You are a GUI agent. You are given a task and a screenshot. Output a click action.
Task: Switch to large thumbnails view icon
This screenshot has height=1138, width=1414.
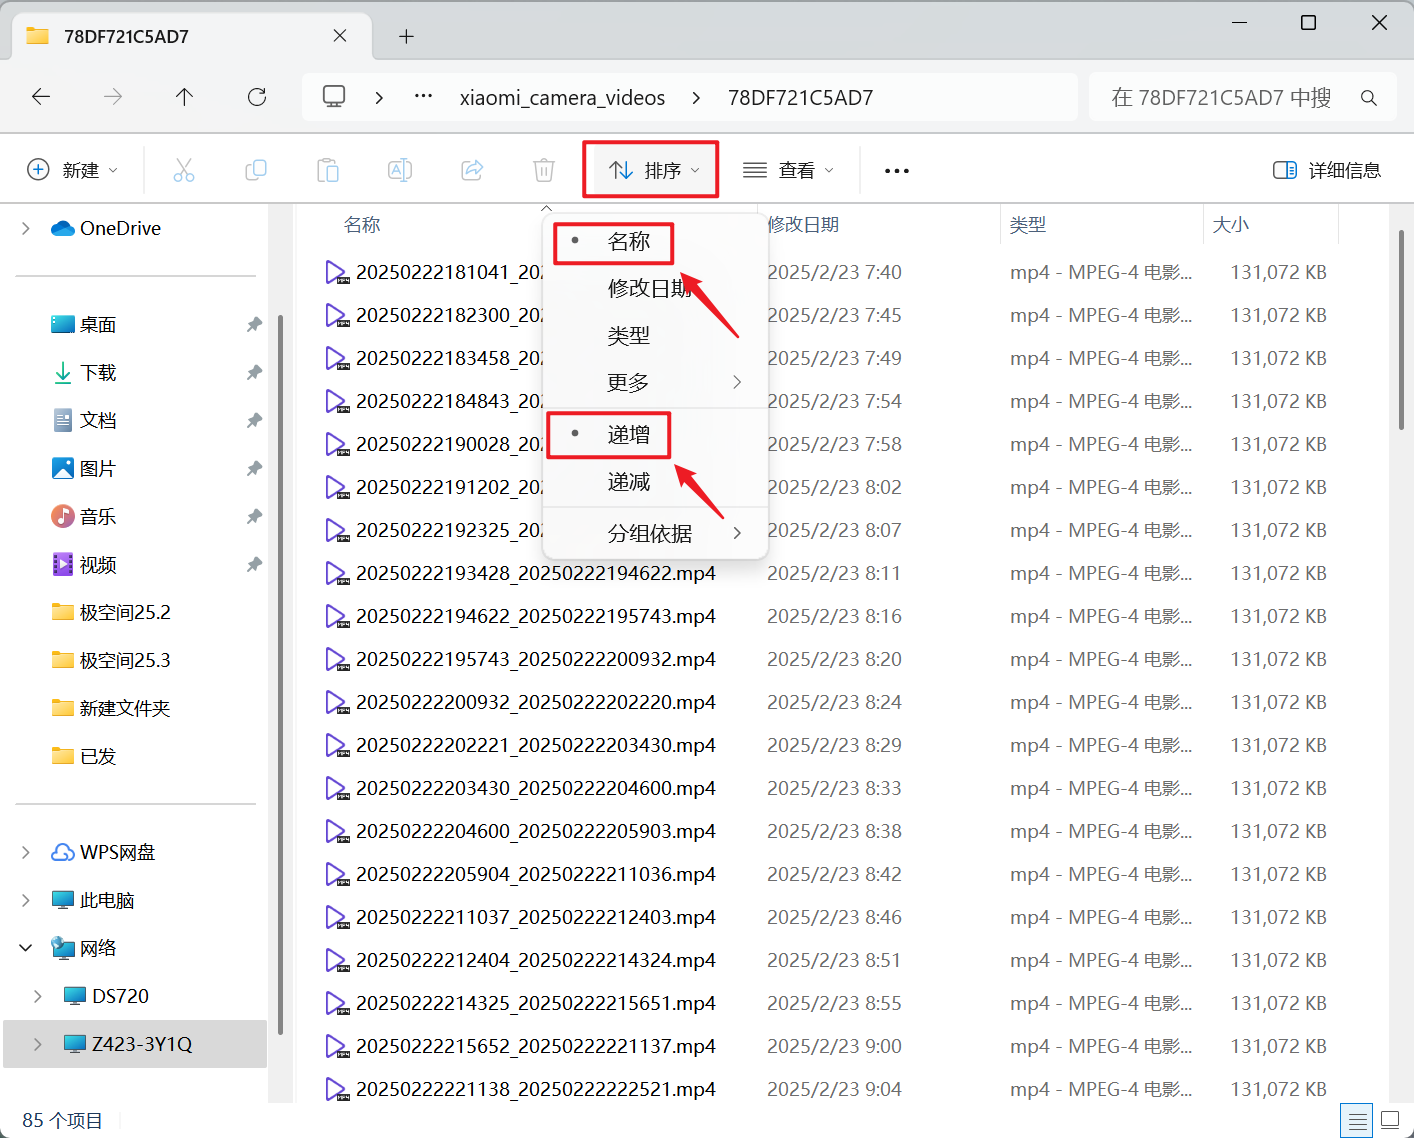point(1390,1120)
